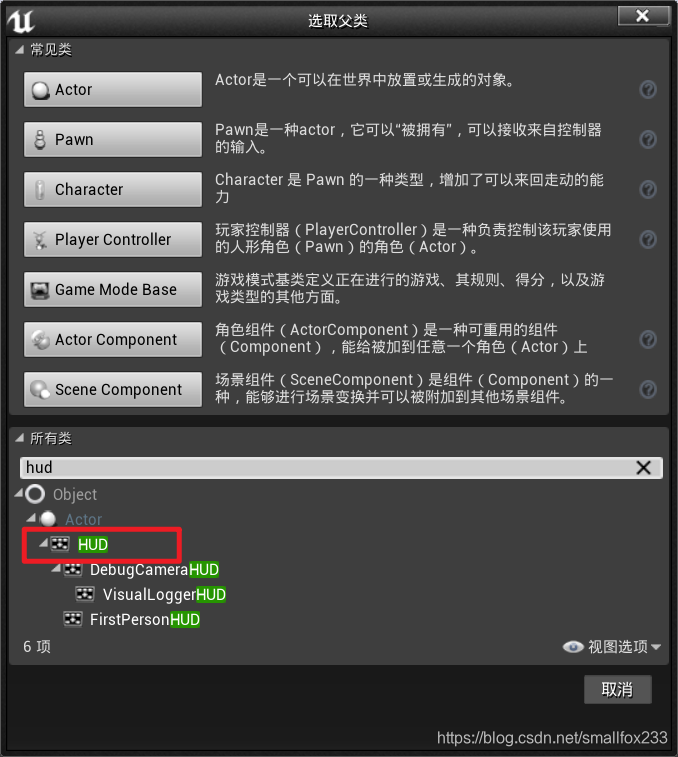Focus the class search input field
The height and width of the screenshot is (757, 678).
(x=328, y=467)
